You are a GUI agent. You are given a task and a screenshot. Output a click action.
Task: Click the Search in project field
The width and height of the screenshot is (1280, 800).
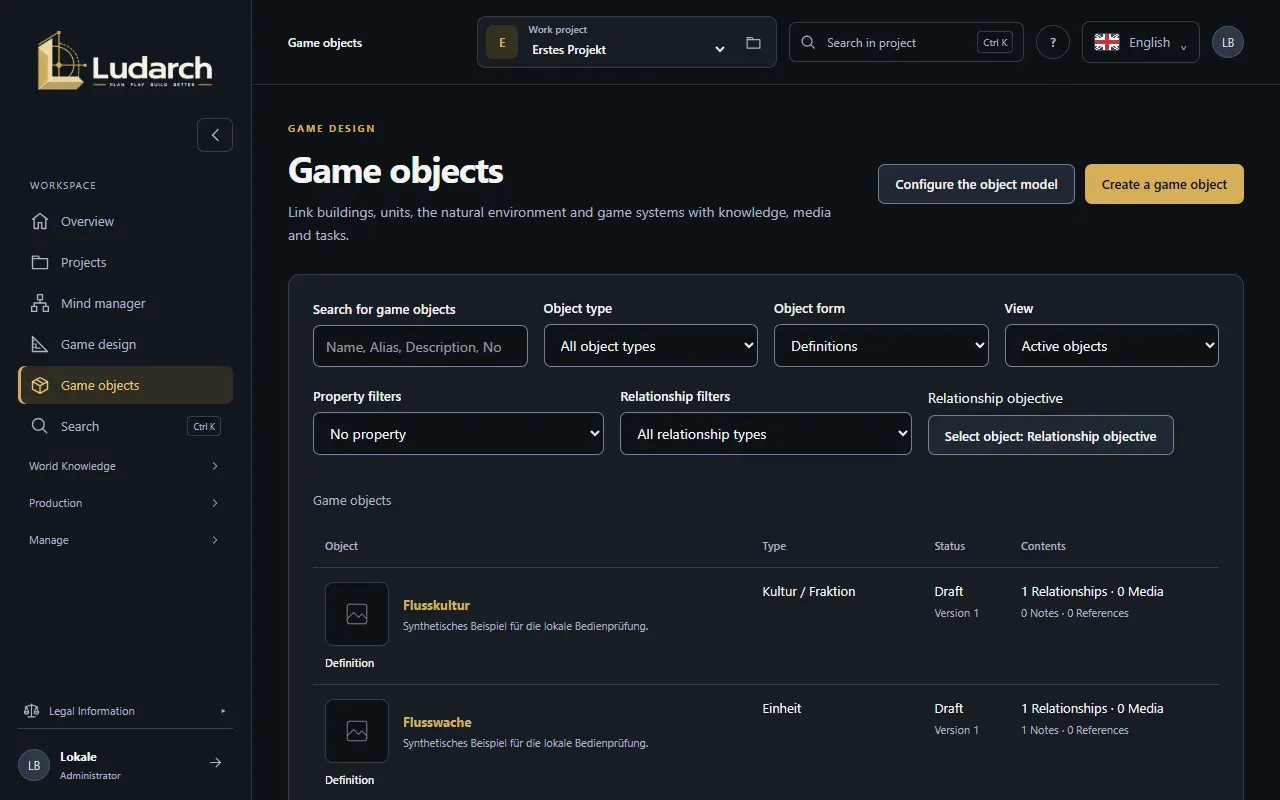pos(906,42)
